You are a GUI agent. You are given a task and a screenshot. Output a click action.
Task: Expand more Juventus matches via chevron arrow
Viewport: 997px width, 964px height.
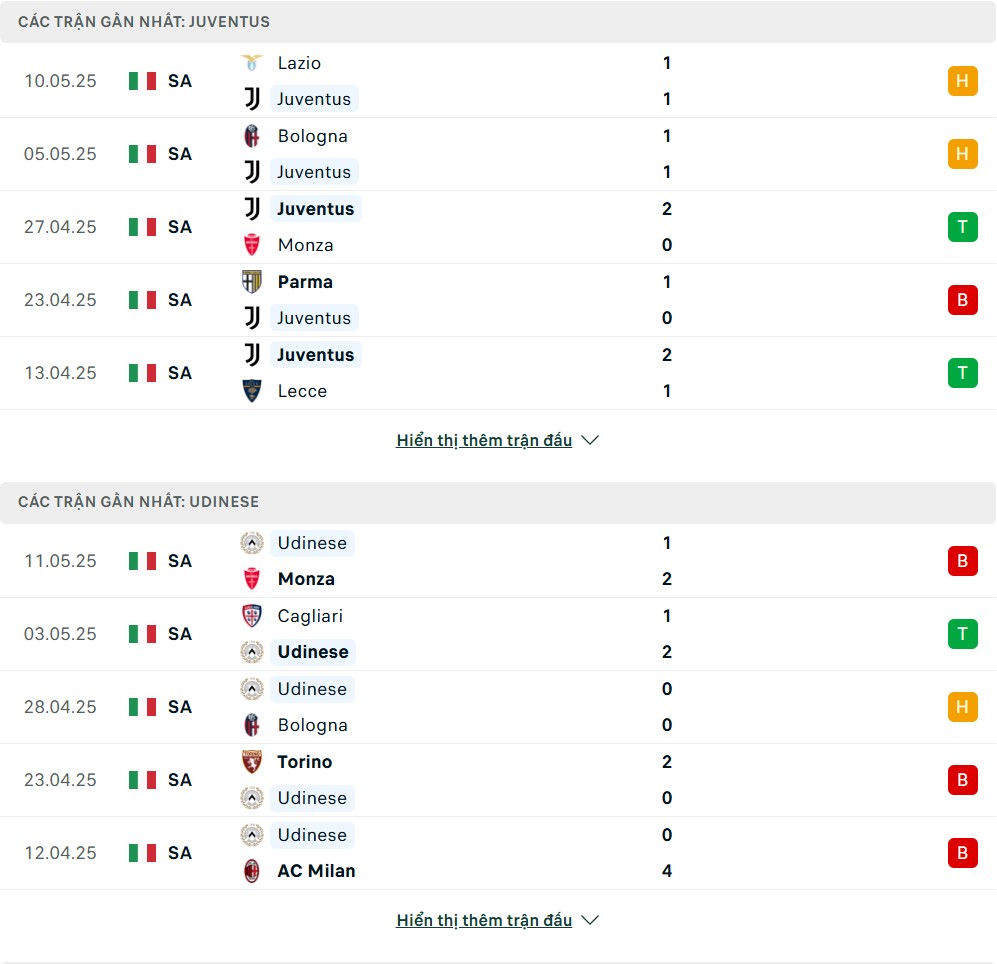tap(590, 440)
